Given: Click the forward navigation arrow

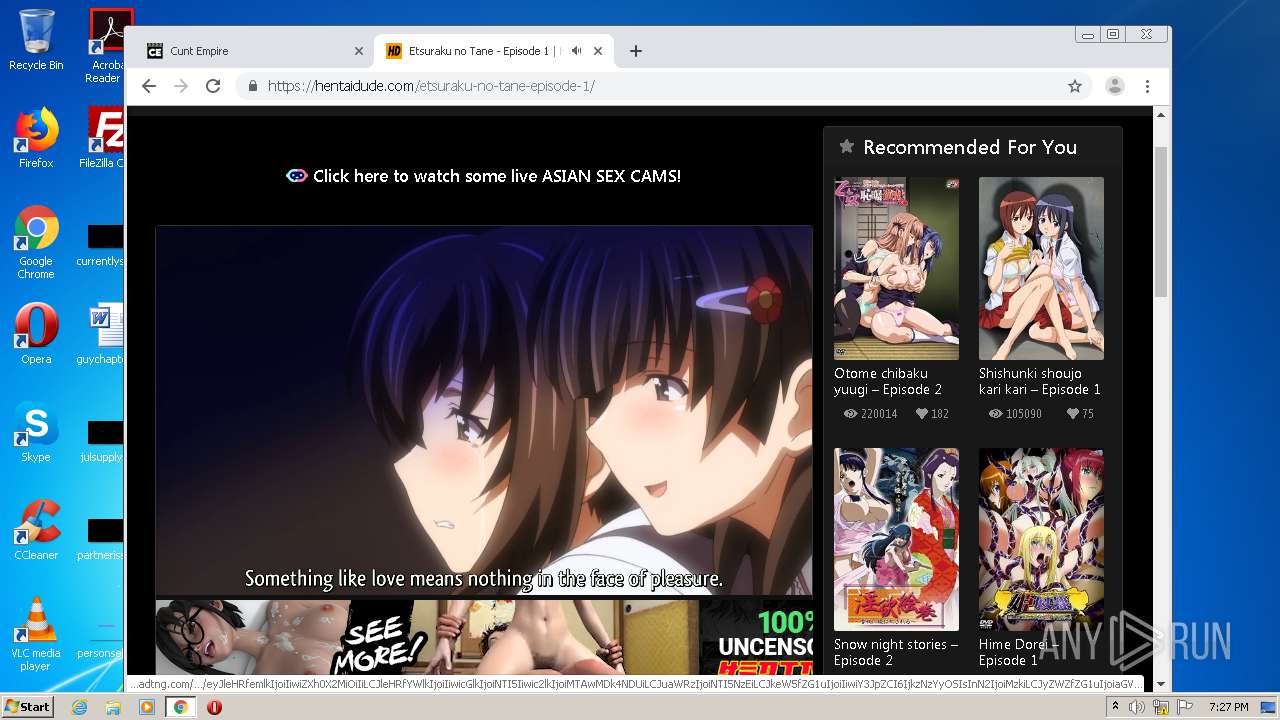Looking at the screenshot, I should (181, 86).
